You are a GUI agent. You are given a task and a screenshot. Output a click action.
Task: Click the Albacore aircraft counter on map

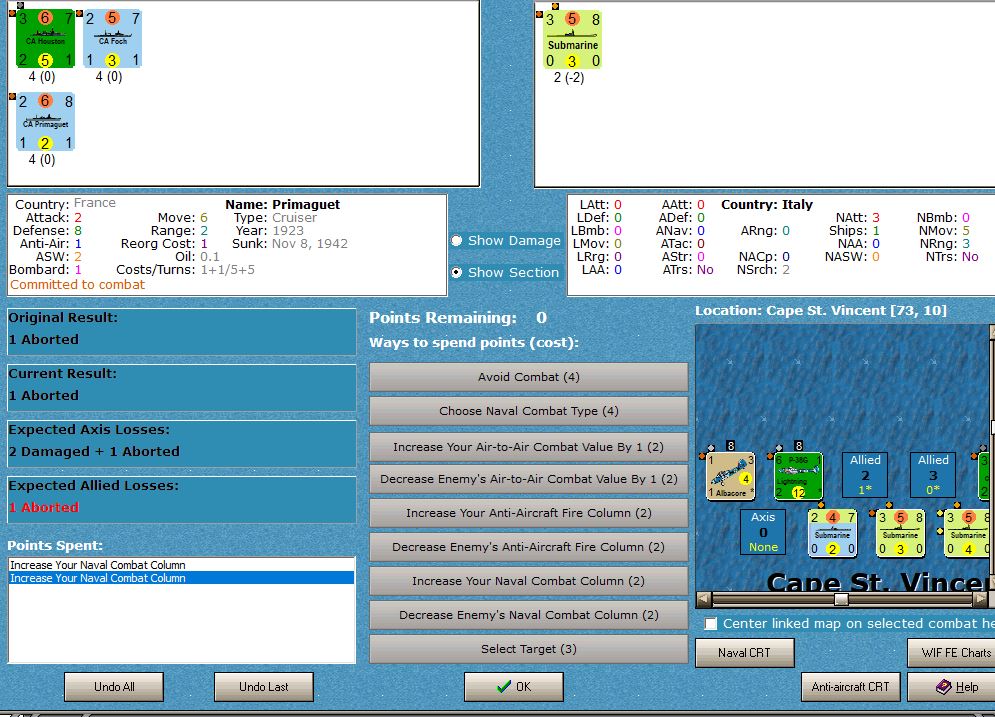point(730,475)
